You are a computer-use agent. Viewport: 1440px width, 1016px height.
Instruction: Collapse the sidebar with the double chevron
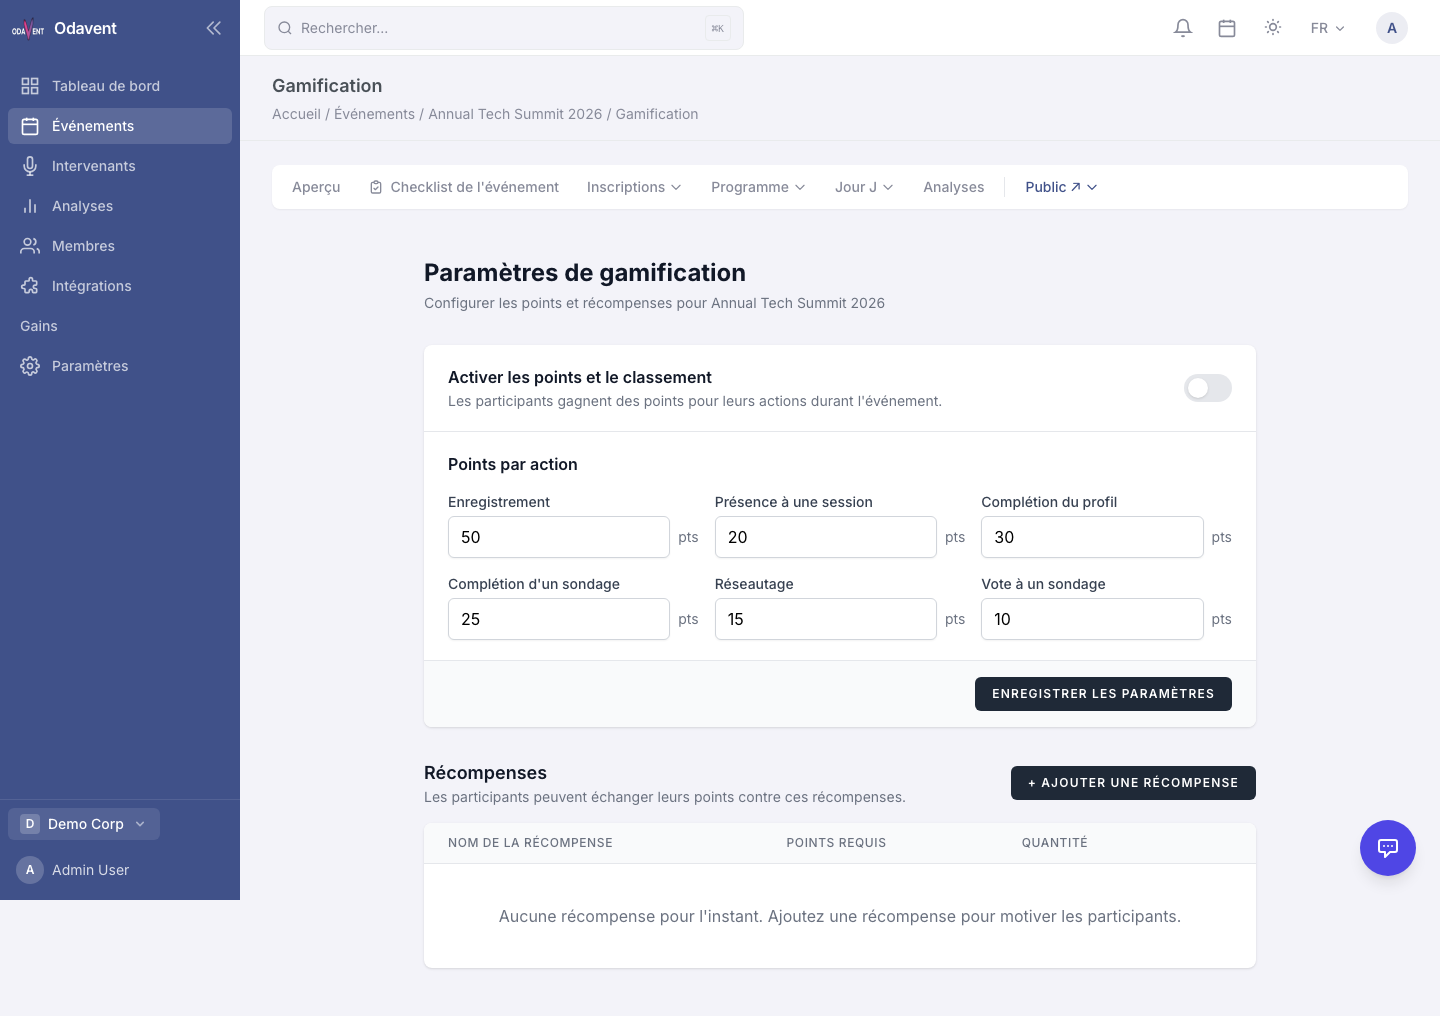point(213,28)
